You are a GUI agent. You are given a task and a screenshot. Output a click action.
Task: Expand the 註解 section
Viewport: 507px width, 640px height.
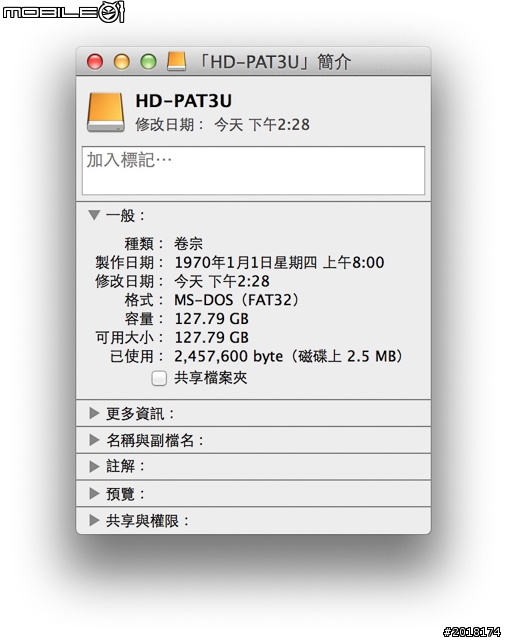(94, 466)
